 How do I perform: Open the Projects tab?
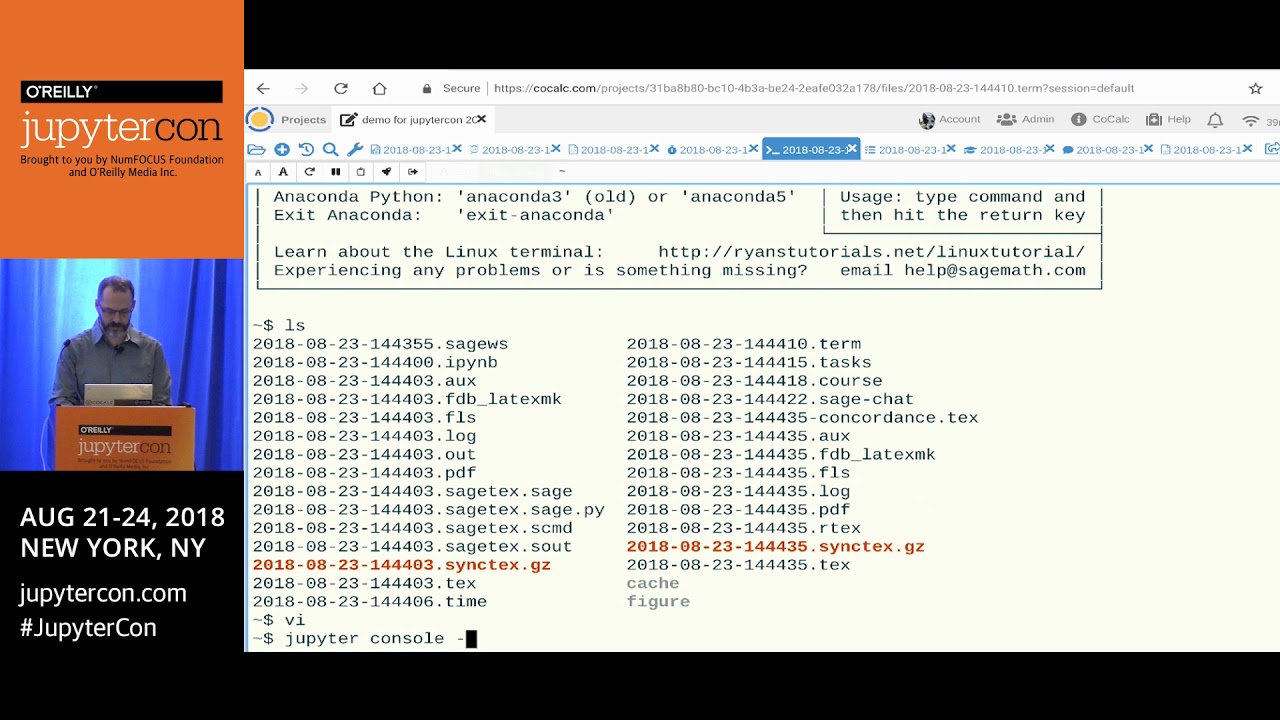303,120
